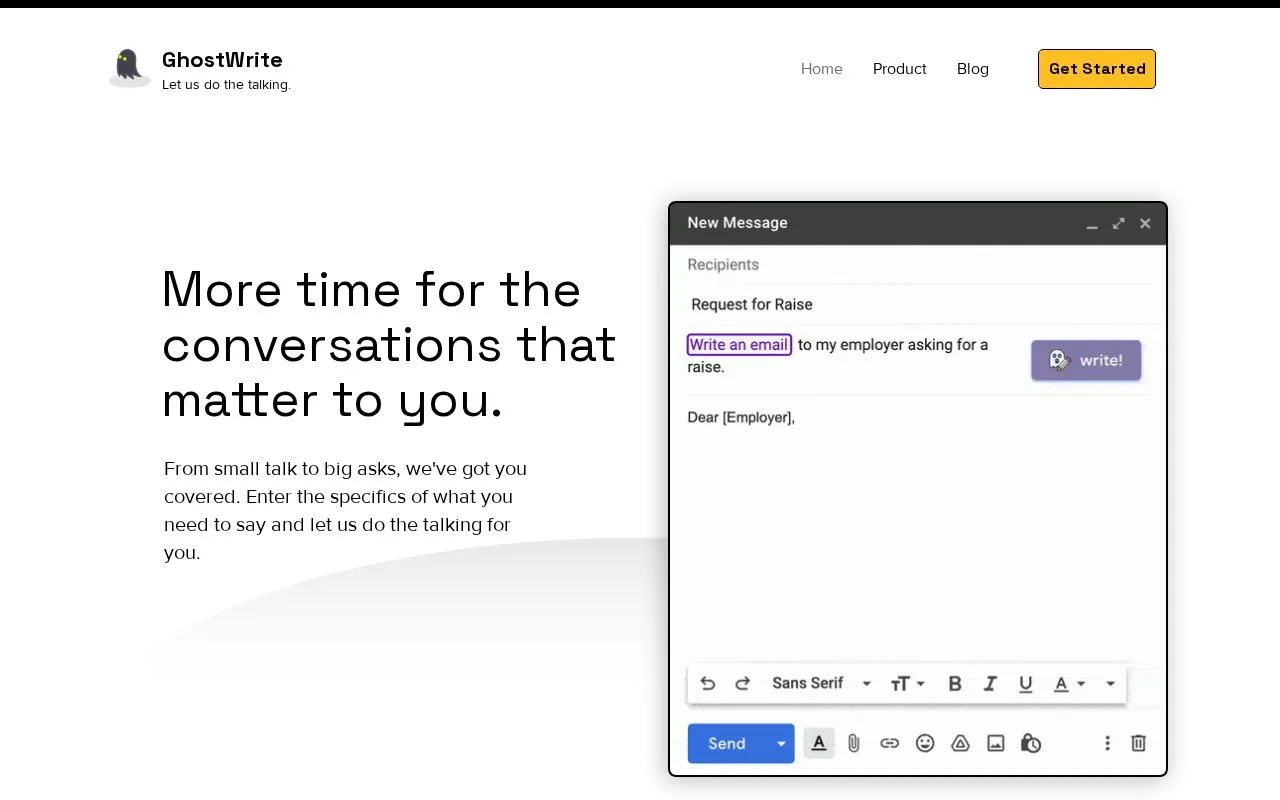Go to the Home nav item
This screenshot has height=800, width=1280.
822,69
